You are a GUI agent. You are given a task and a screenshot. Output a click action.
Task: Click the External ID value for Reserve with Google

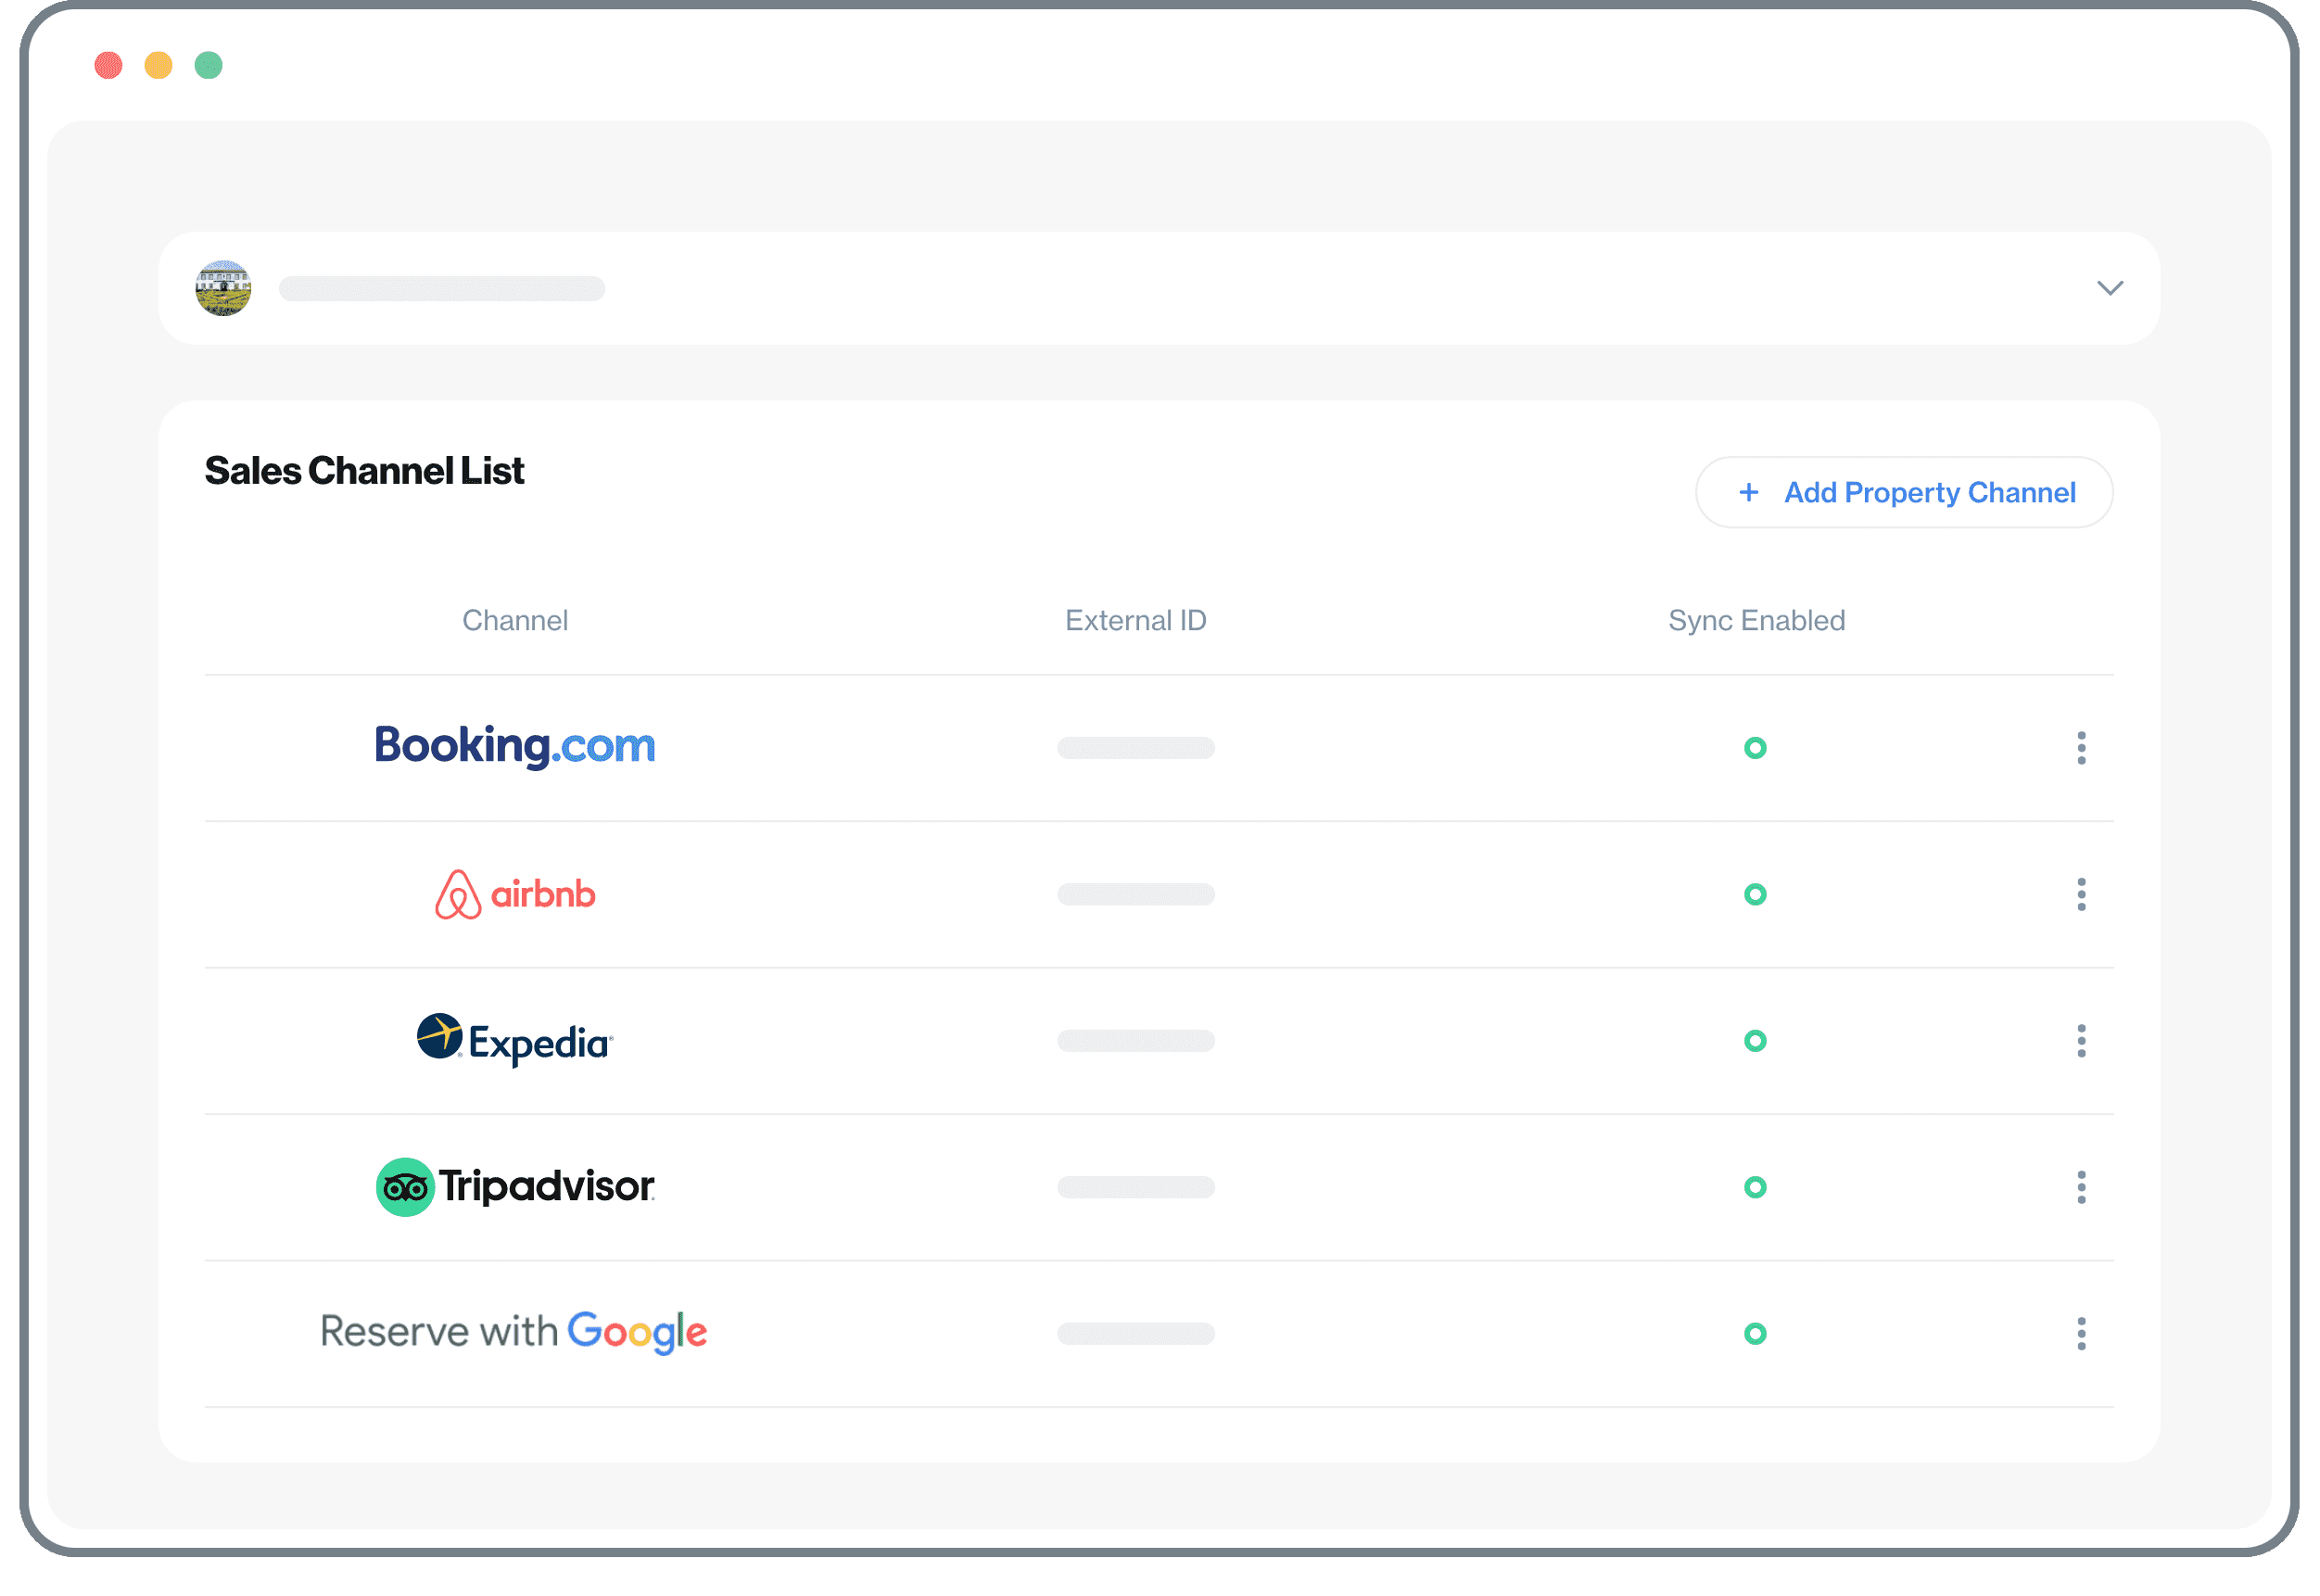[1136, 1333]
